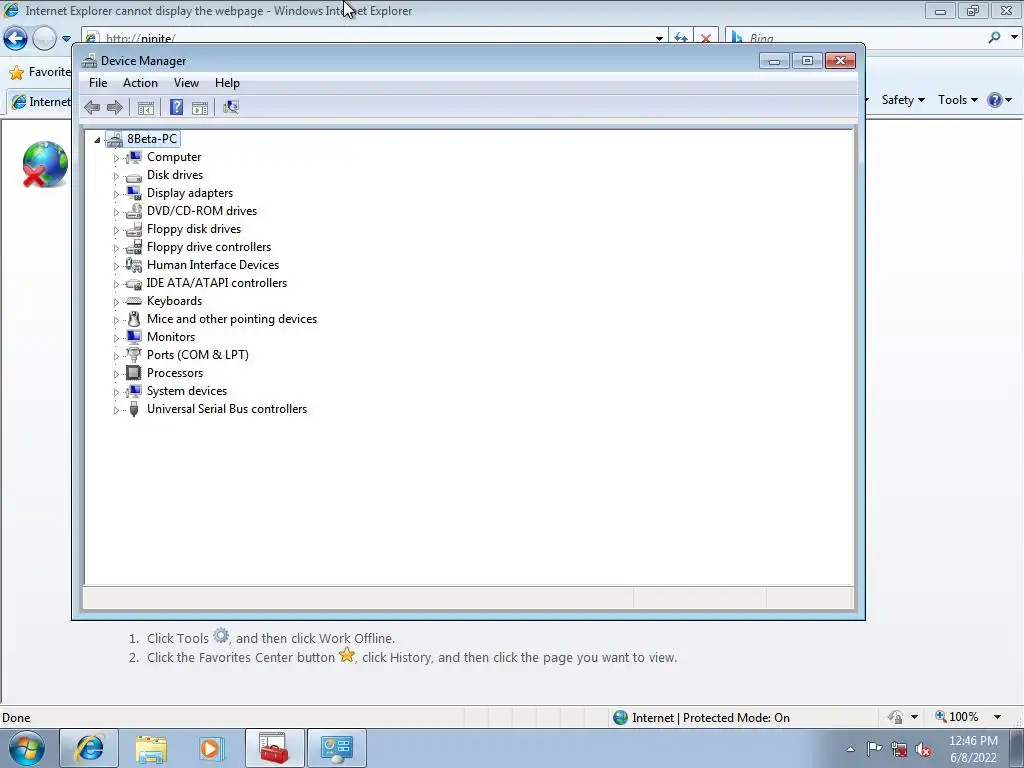Select the Floppy disk drives icon
Image resolution: width=1024 pixels, height=768 pixels.
click(x=133, y=229)
